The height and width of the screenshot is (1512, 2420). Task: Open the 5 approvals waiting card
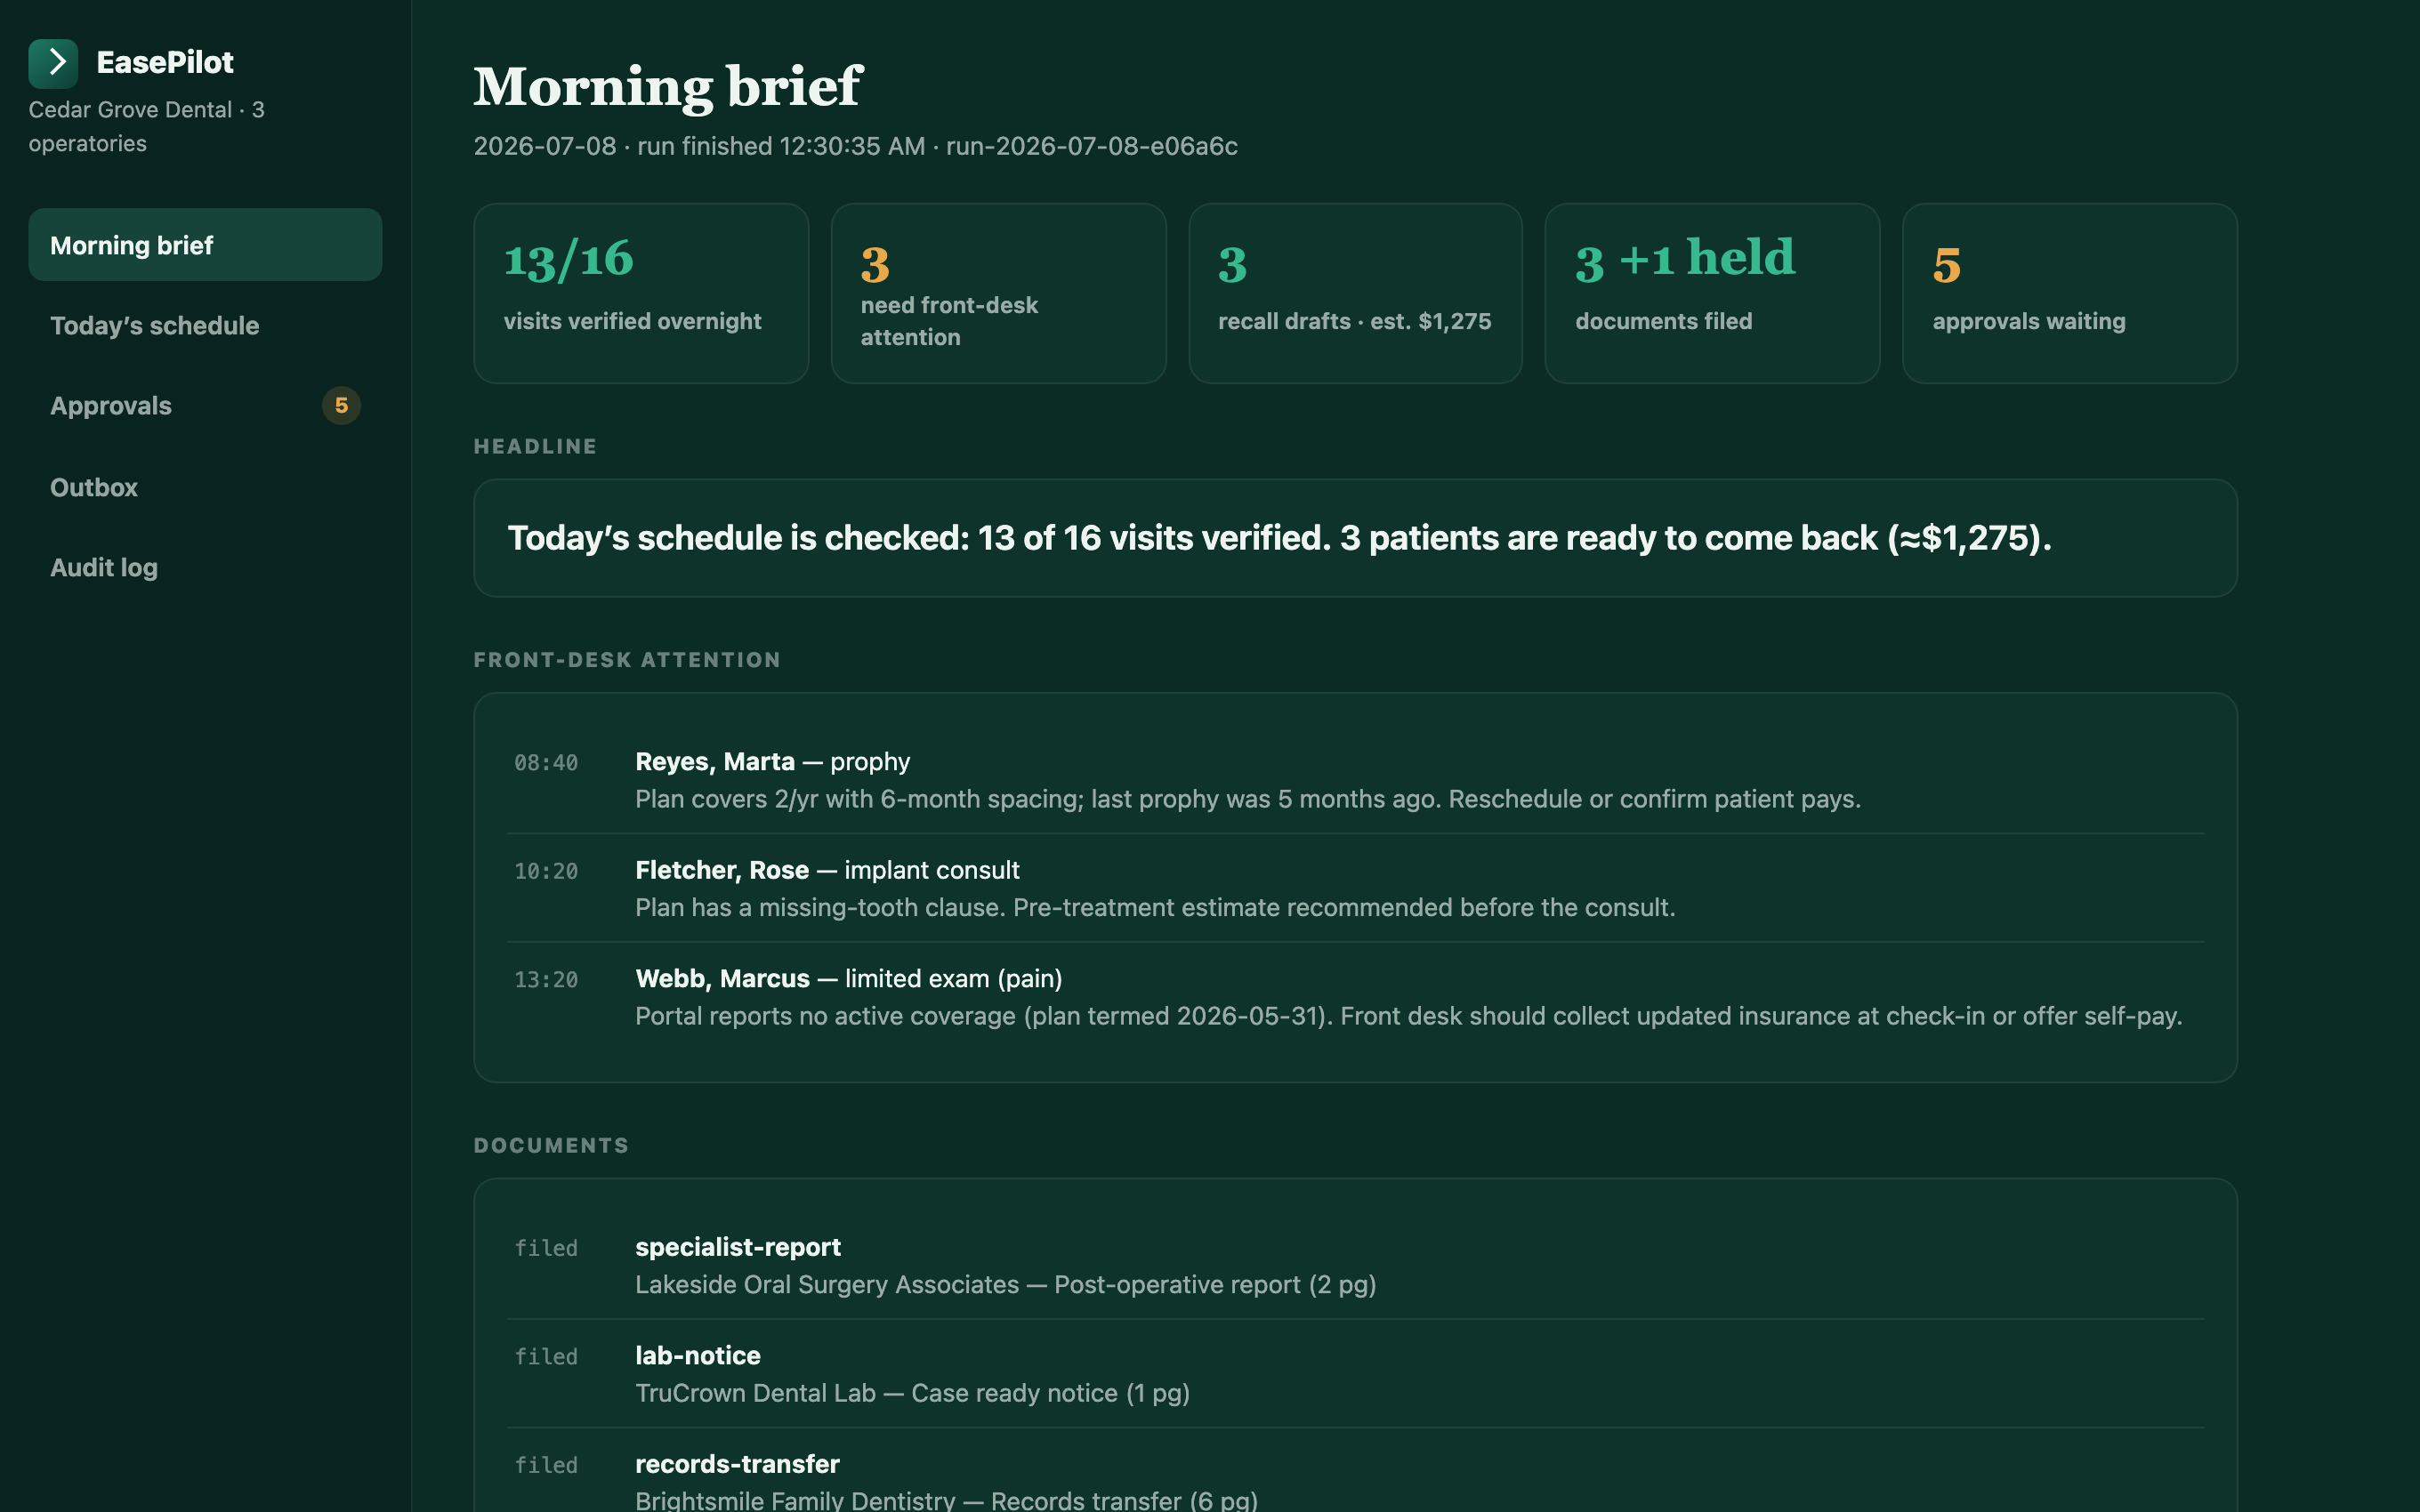click(2069, 294)
